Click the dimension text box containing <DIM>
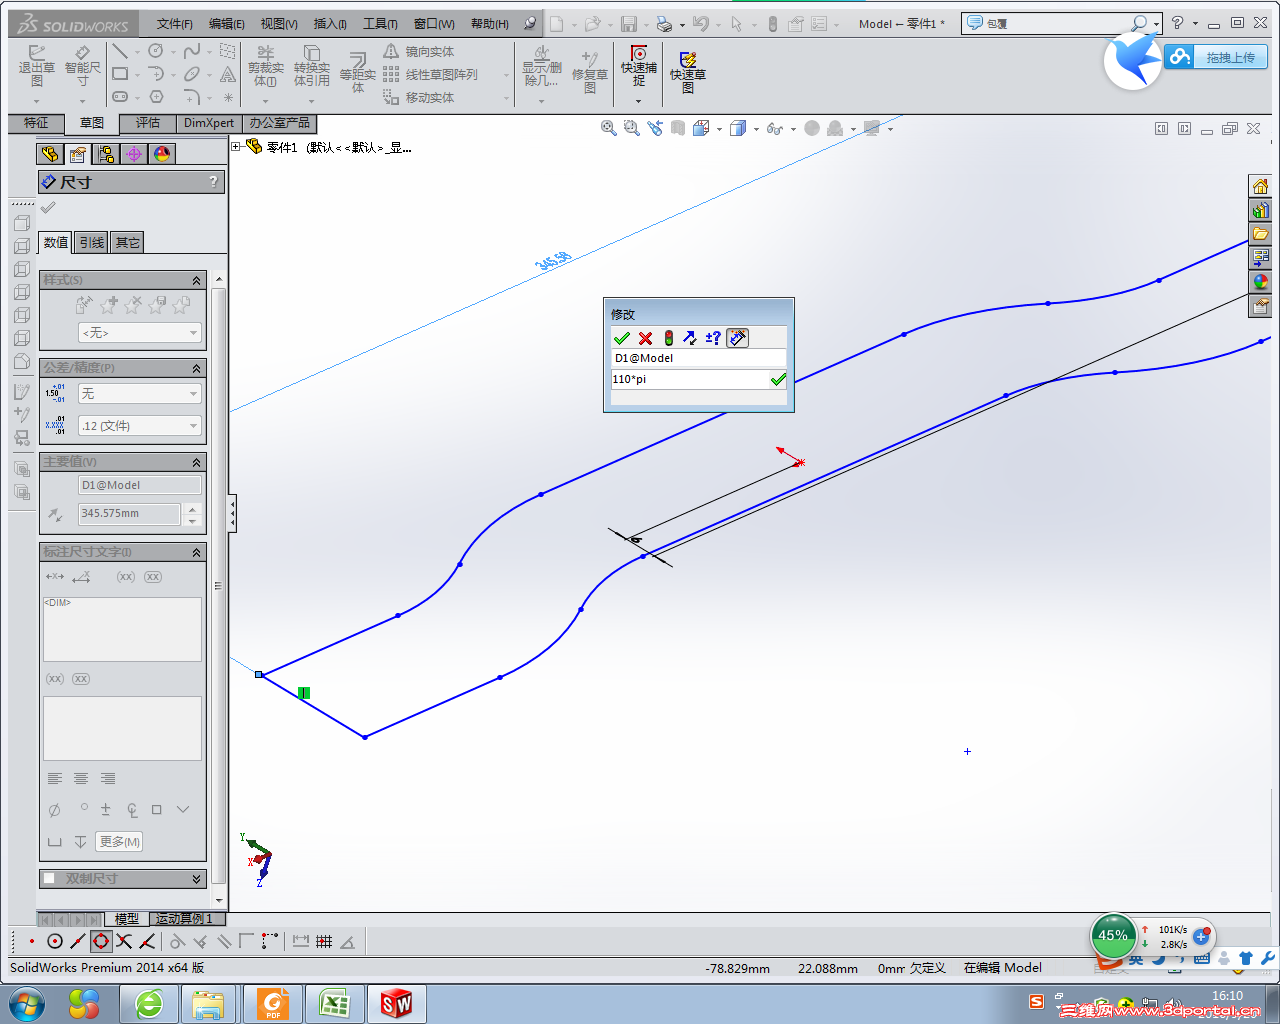 click(122, 629)
